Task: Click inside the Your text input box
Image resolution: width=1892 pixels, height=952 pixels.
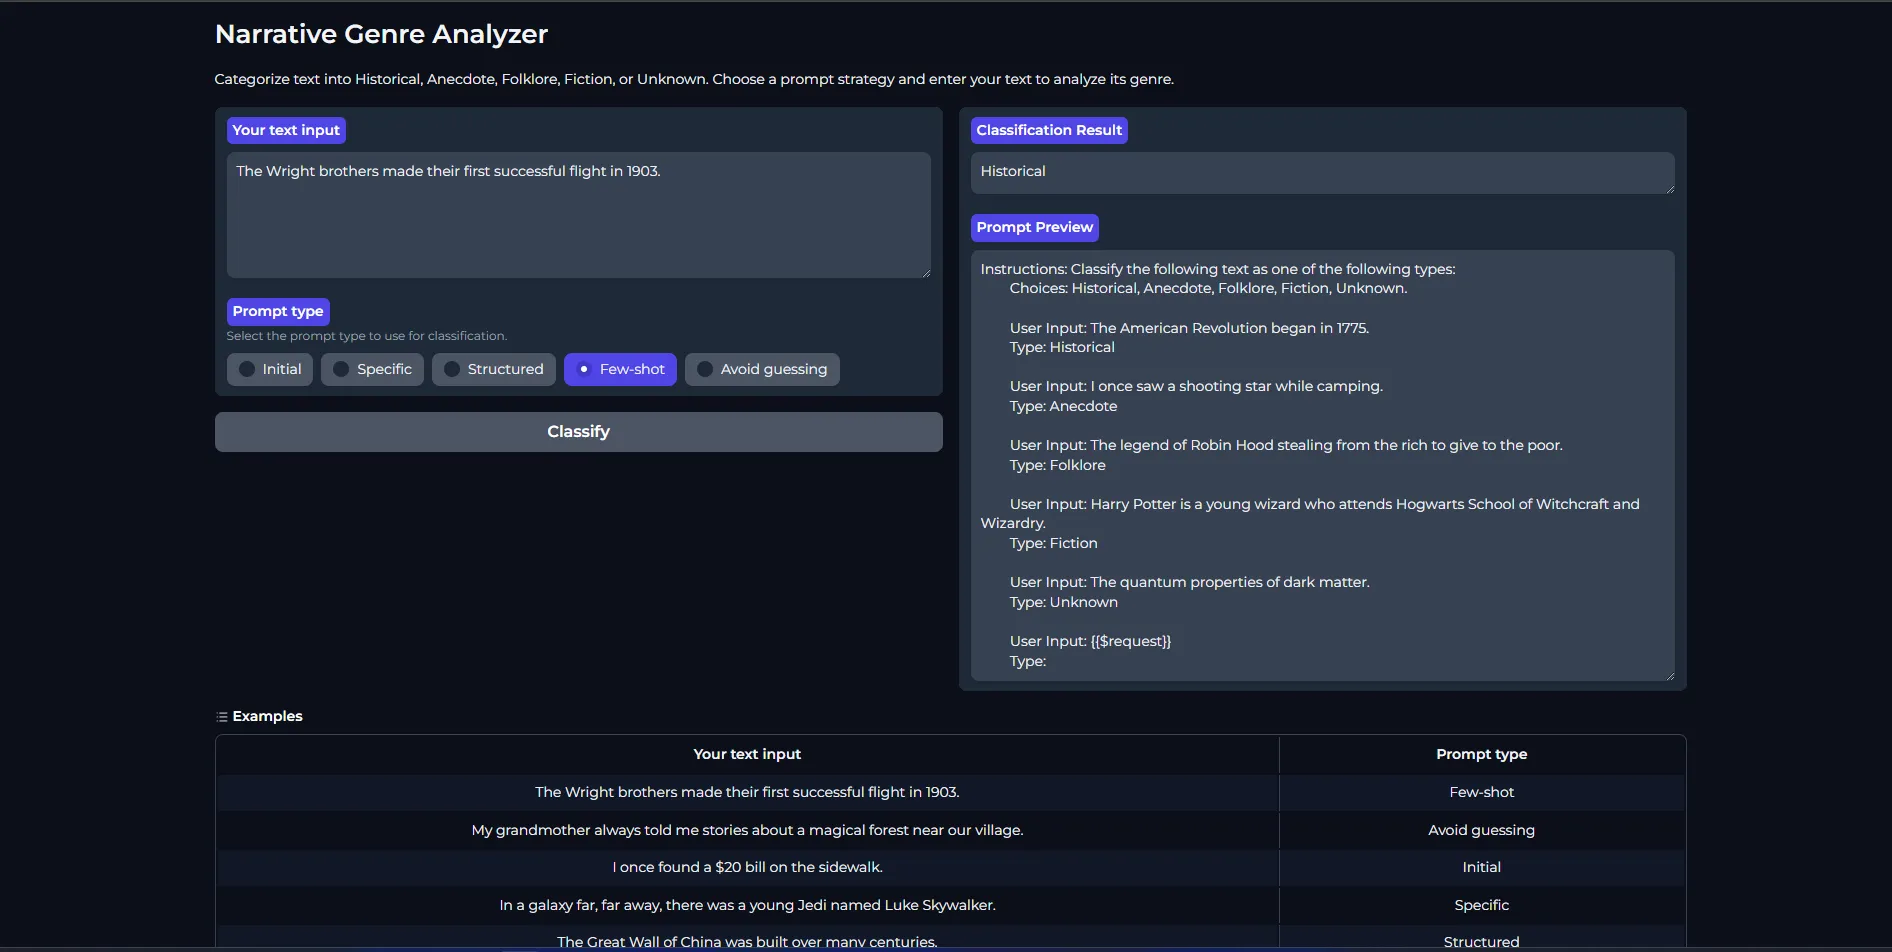Action: click(x=578, y=214)
